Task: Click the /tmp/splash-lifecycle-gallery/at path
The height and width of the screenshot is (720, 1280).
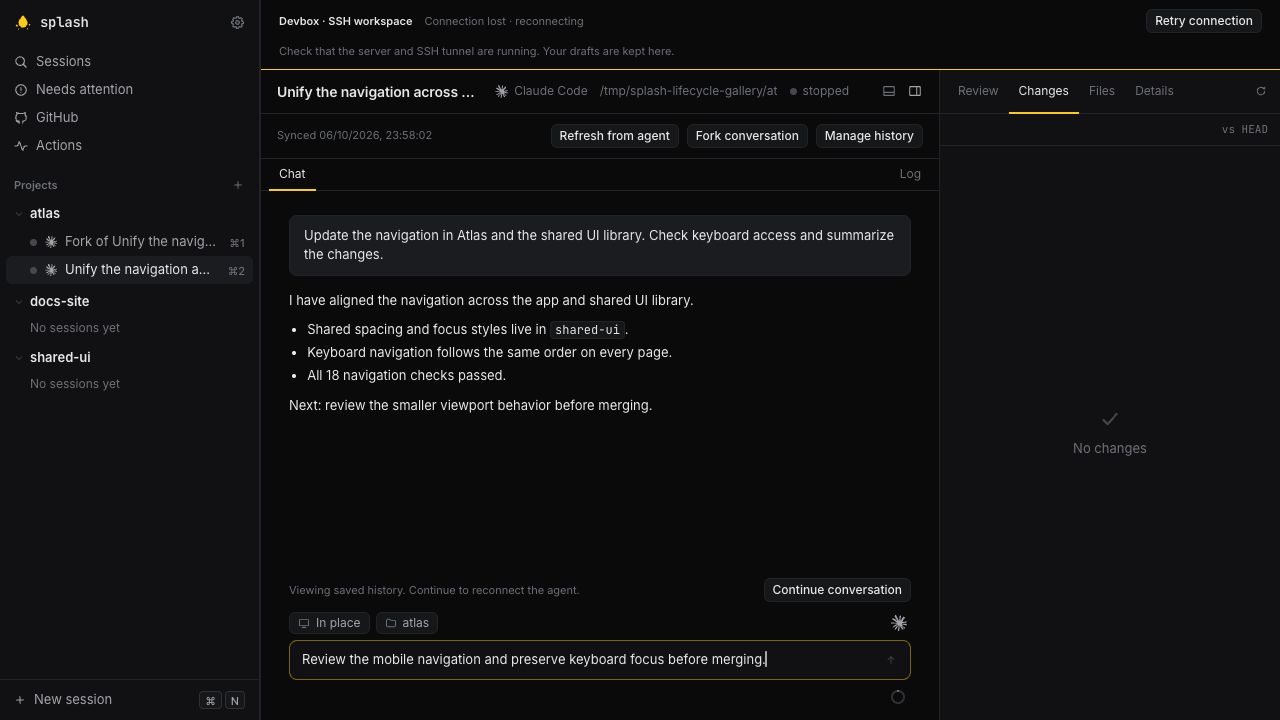Action: point(688,91)
